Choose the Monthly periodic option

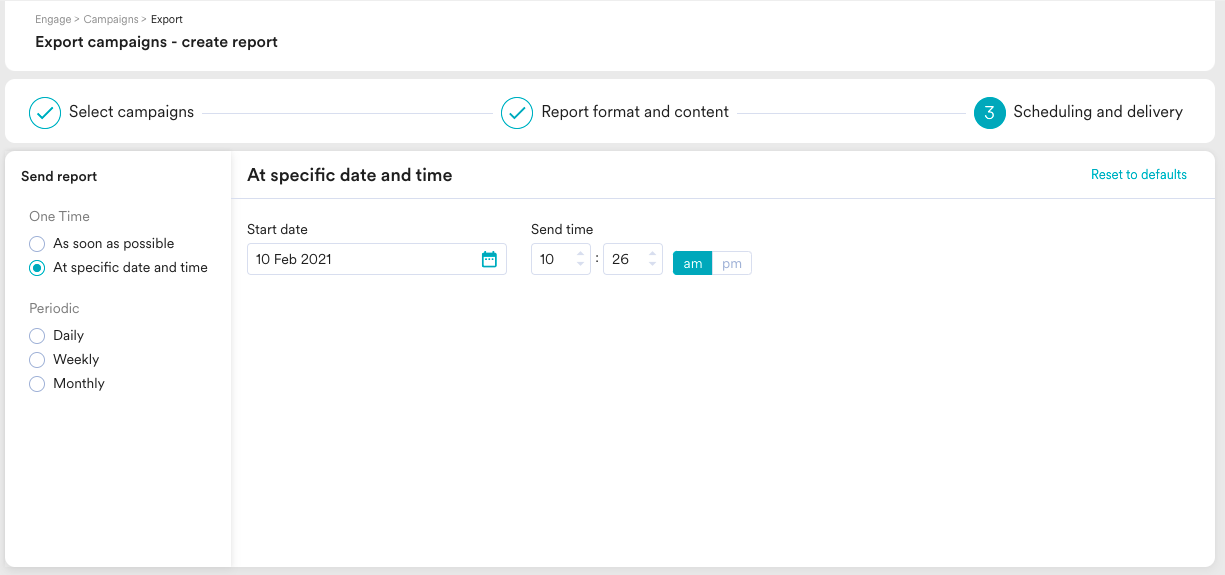tap(37, 384)
